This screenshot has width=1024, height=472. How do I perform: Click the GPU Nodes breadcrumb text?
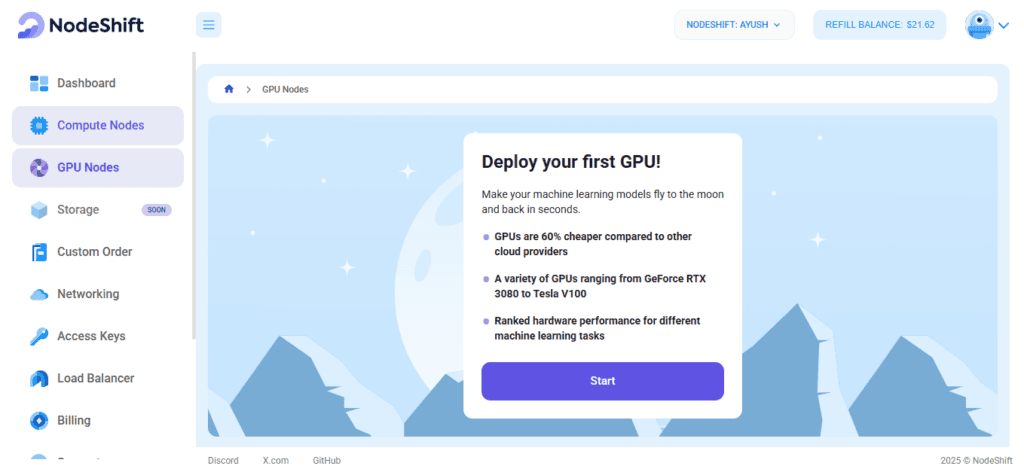(x=285, y=89)
